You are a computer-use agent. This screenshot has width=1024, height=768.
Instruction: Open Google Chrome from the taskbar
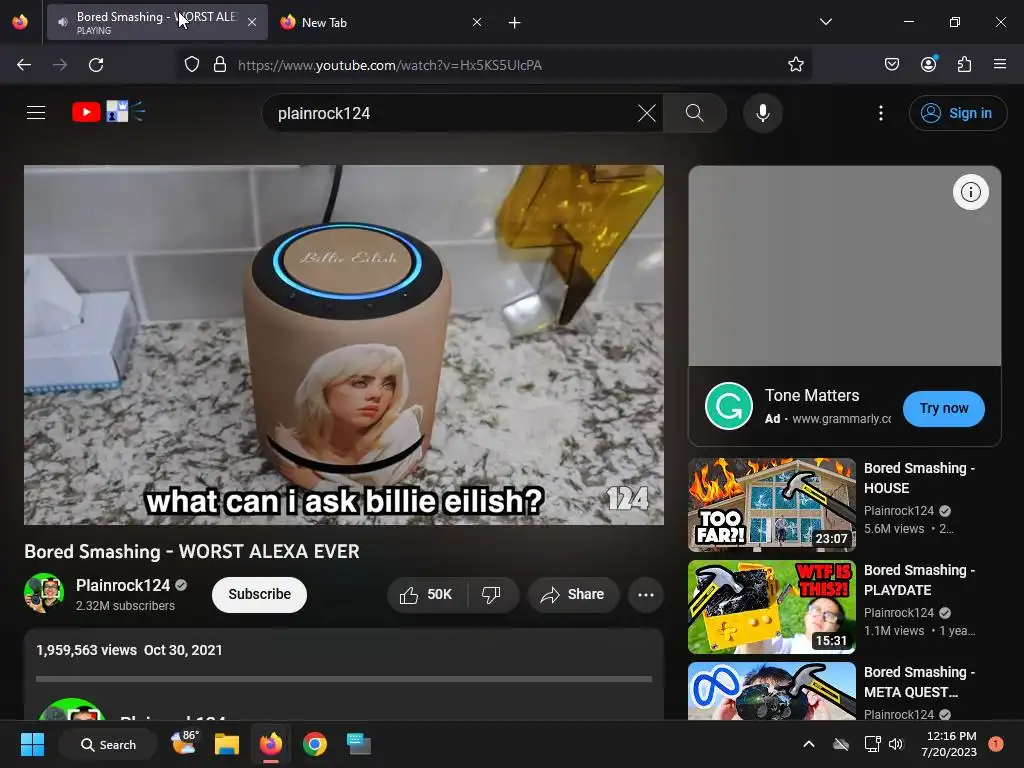(x=315, y=744)
